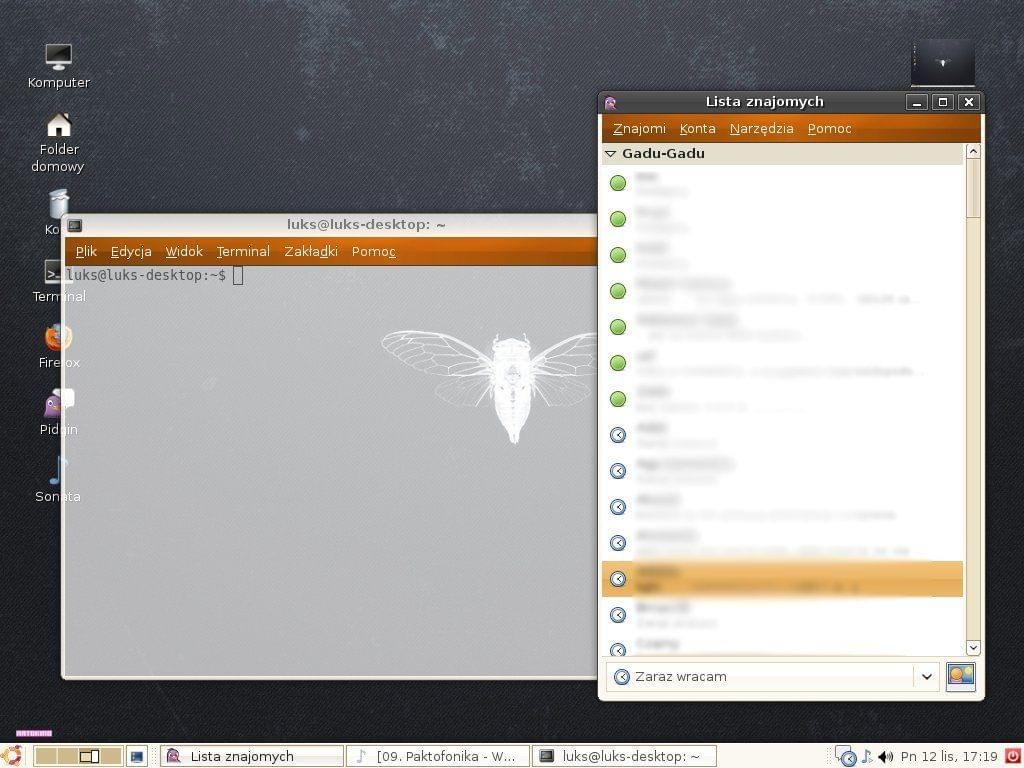This screenshot has width=1024, height=768.
Task: Open the Zakładki menu in terminal
Action: 310,251
